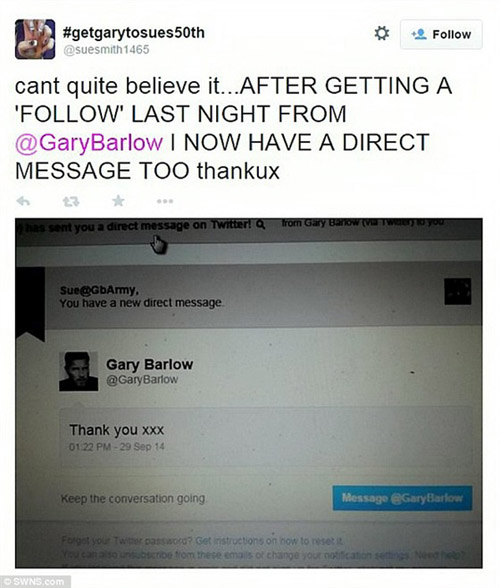Open Gary Barlow's profile picture in email
500x588 pixels.
79,371
